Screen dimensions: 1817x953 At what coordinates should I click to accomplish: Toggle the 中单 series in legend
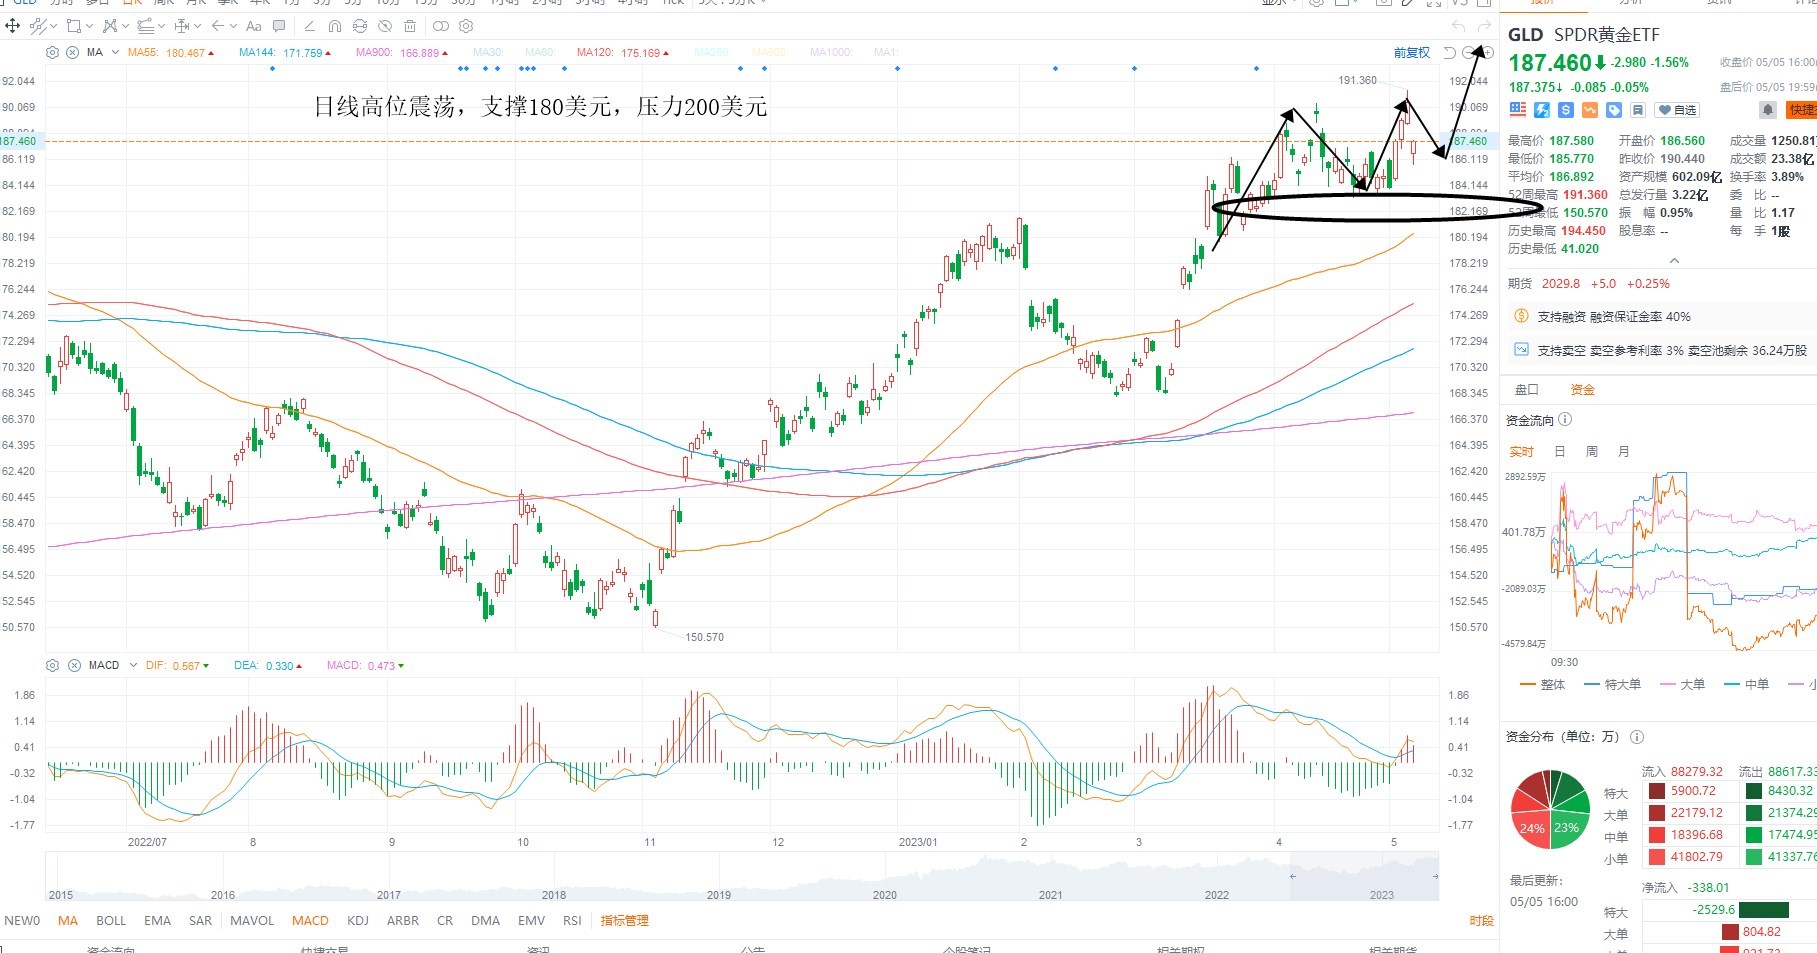pyautogui.click(x=1747, y=684)
